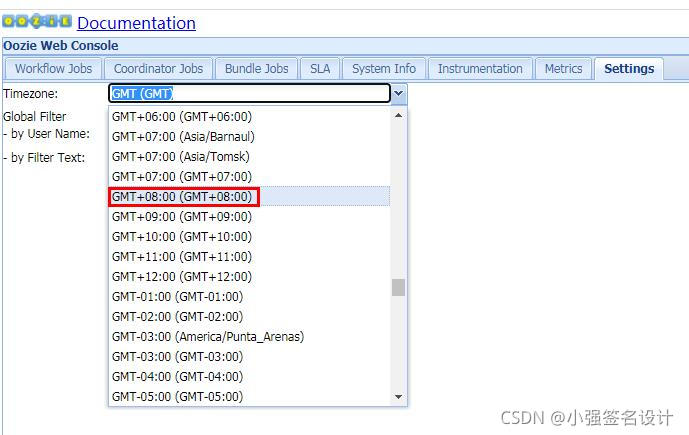The width and height of the screenshot is (689, 435).
Task: Pick GMT-01:00 (GMT-01:00) option
Action: point(249,297)
